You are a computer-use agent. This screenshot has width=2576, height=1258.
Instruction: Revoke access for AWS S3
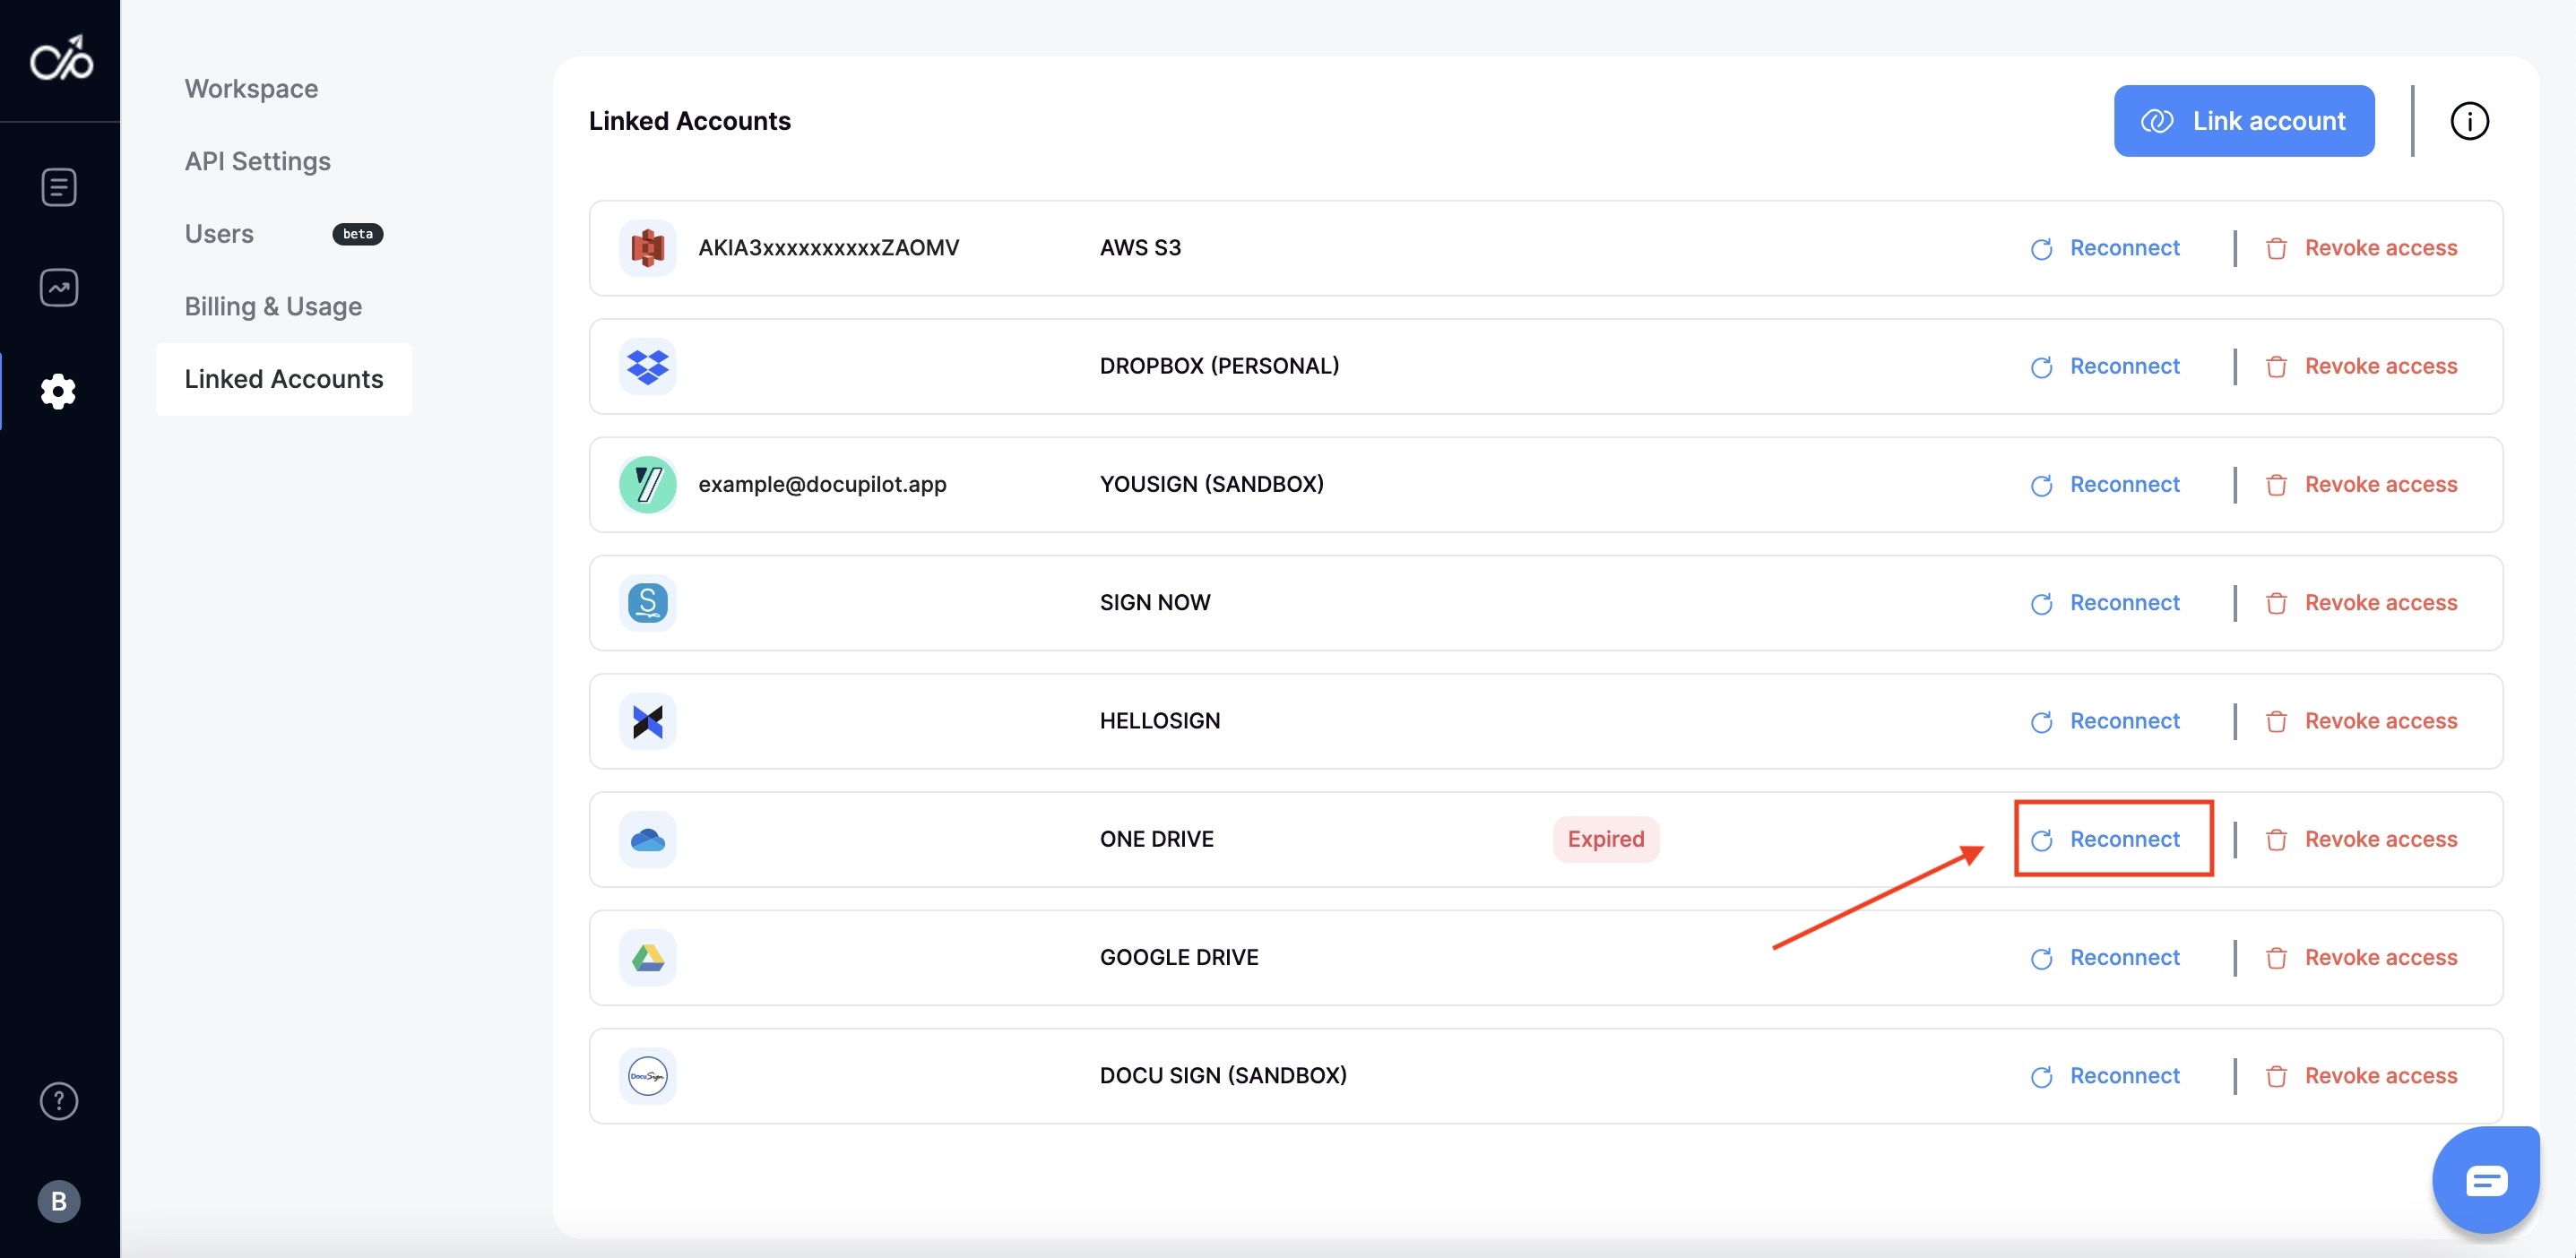2362,248
